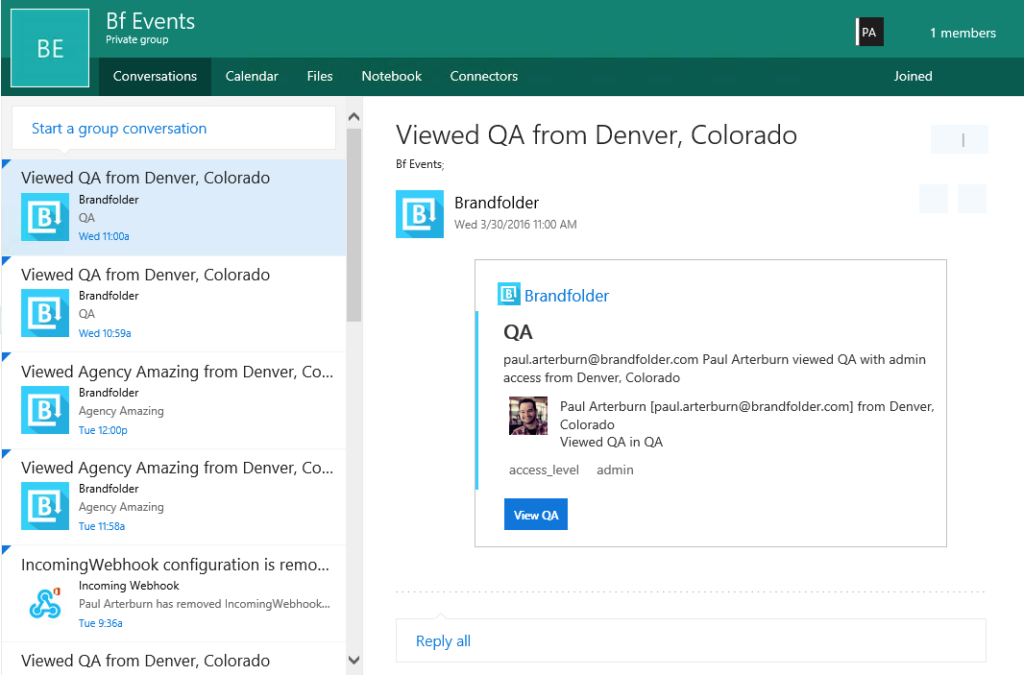
Task: Click Brandfolder icon in Wed 11:00a conversation
Action: [x=45, y=217]
